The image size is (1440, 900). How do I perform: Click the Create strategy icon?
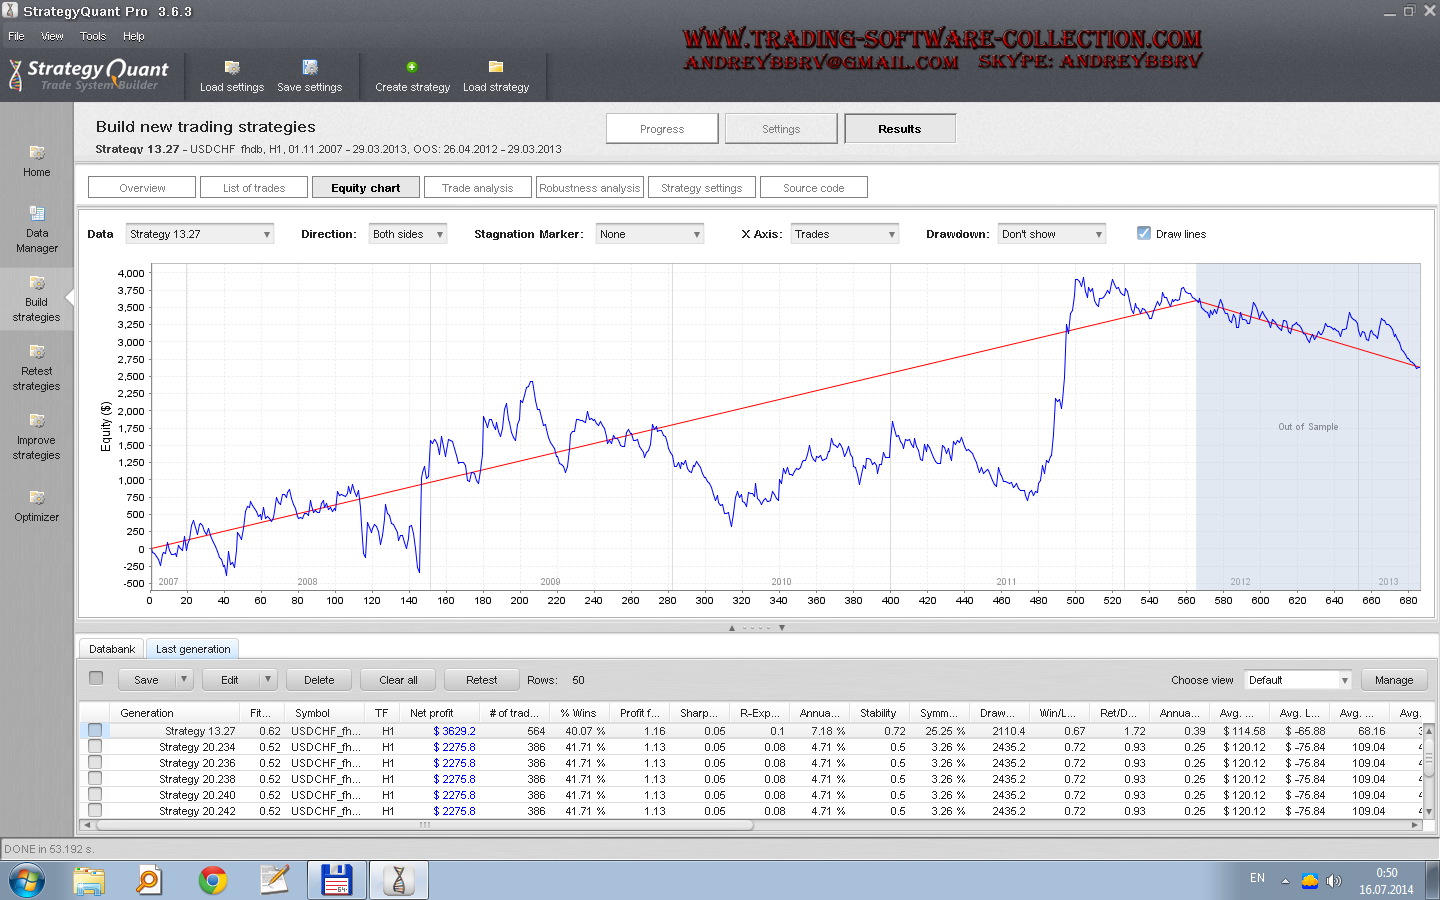(412, 68)
